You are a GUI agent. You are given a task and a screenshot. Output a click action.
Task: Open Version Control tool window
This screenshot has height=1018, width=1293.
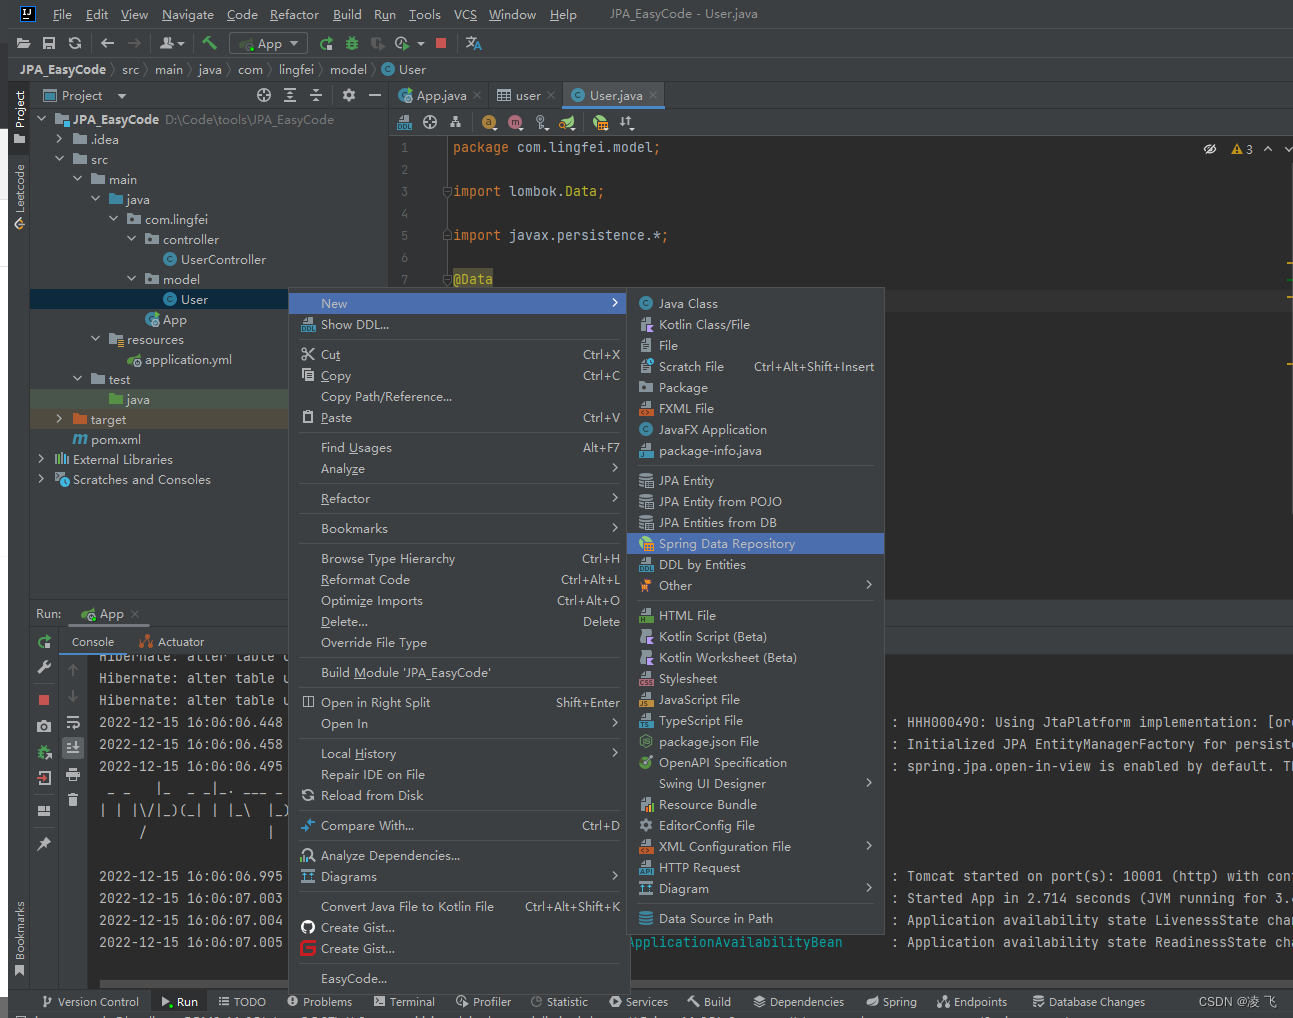click(x=90, y=1001)
